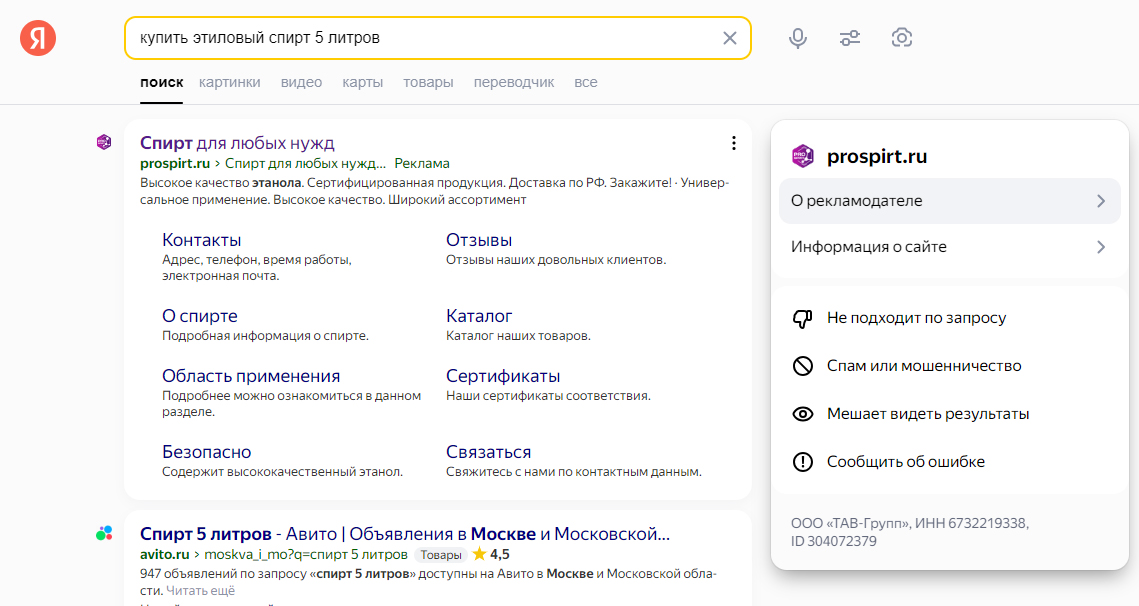
Task: Click the 'Спирт для любых нужд...' breadcrumb
Action: pos(305,163)
